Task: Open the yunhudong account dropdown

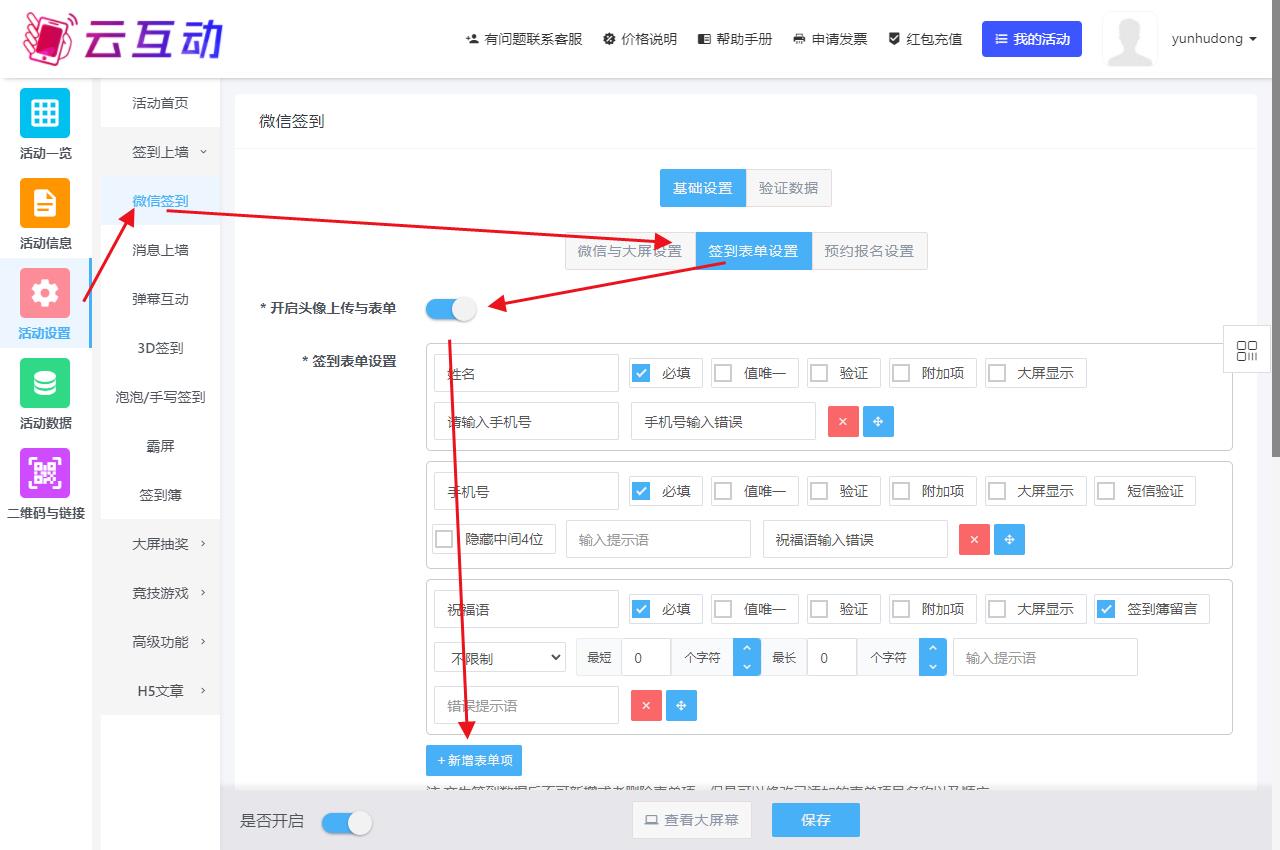Action: pos(1213,39)
